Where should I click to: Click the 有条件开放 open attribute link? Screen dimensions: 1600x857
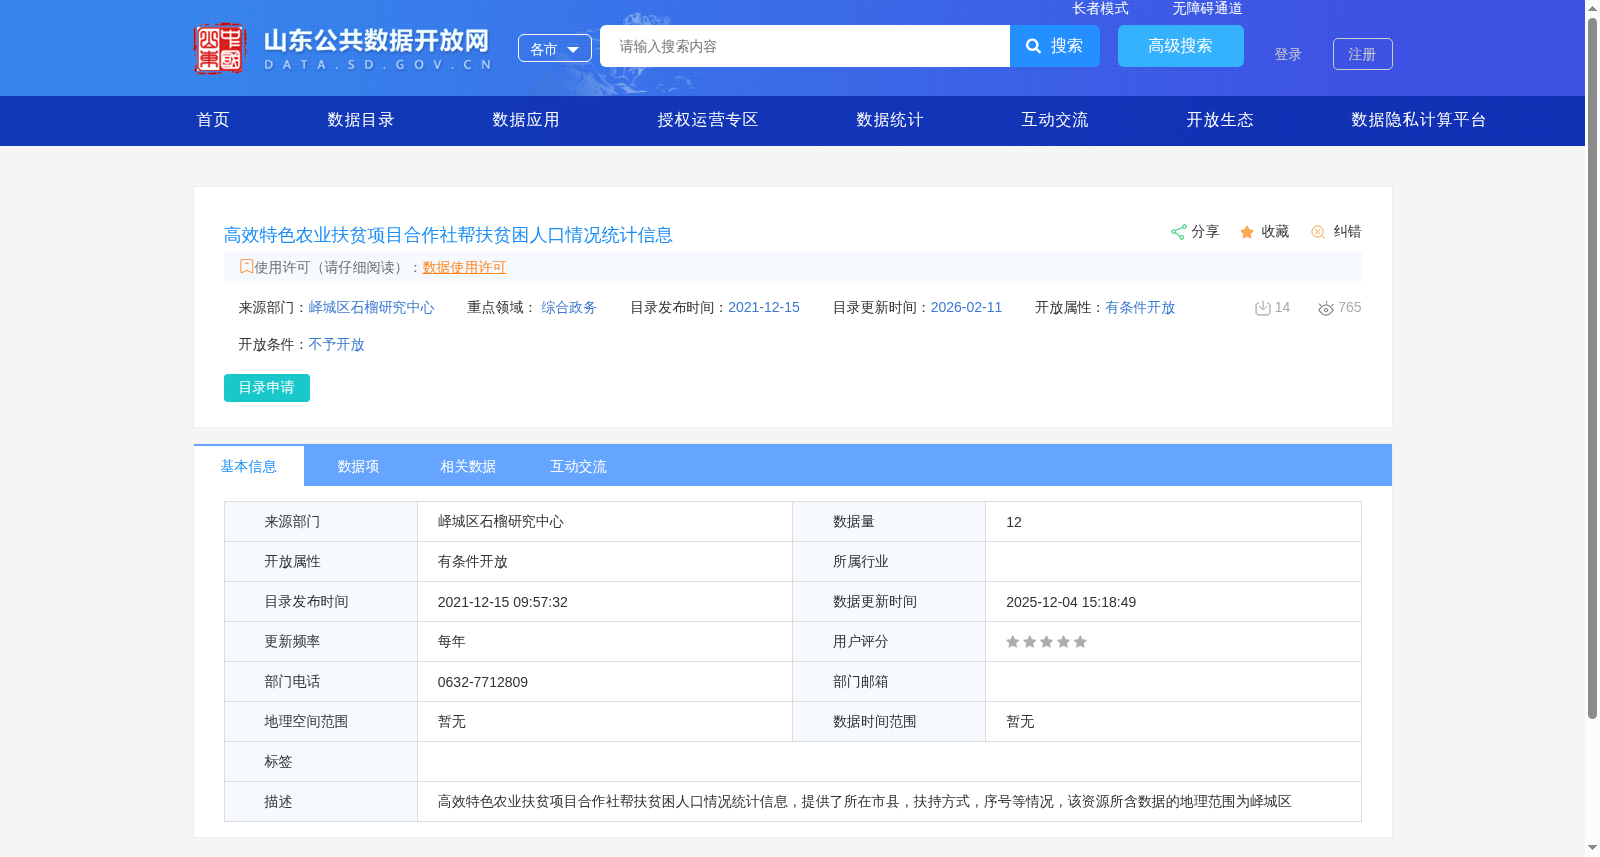click(x=1140, y=308)
